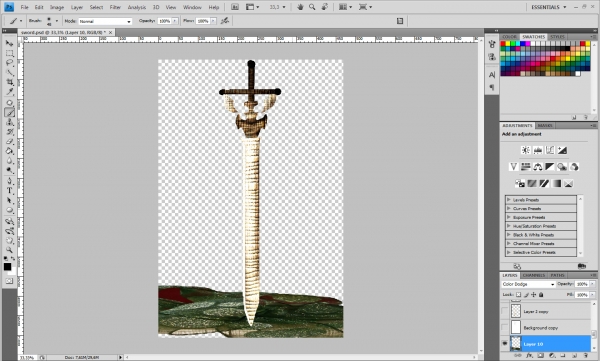Open the File menu
The width and height of the screenshot is (600, 361).
24,7
